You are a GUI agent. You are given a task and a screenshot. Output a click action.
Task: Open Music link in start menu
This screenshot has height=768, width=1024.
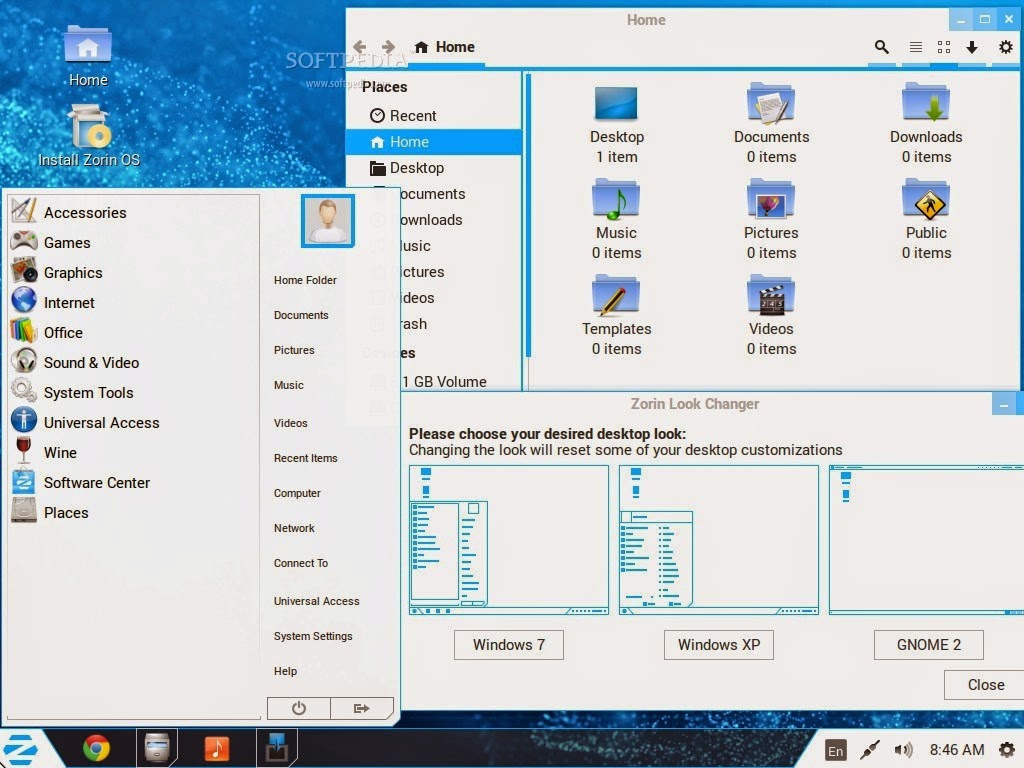(x=289, y=385)
